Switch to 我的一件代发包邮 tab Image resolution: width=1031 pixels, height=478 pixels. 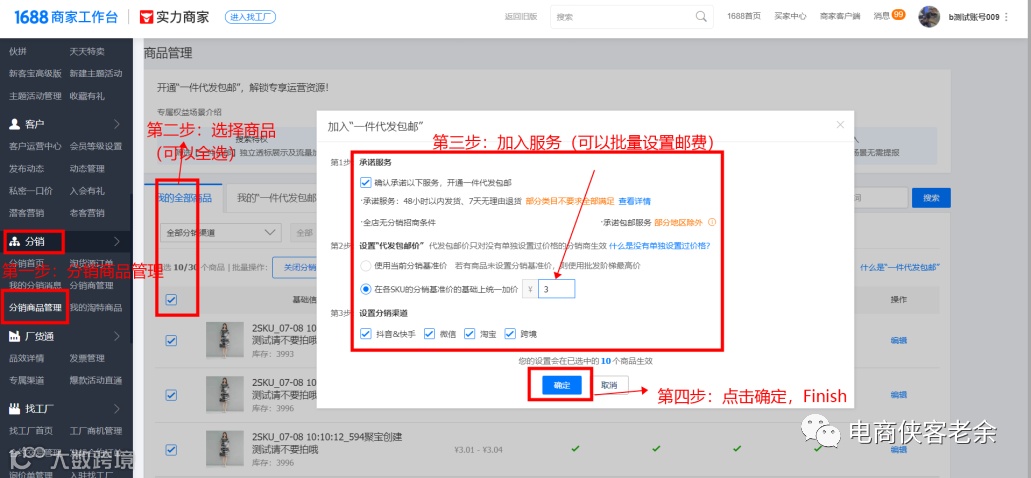click(x=276, y=198)
